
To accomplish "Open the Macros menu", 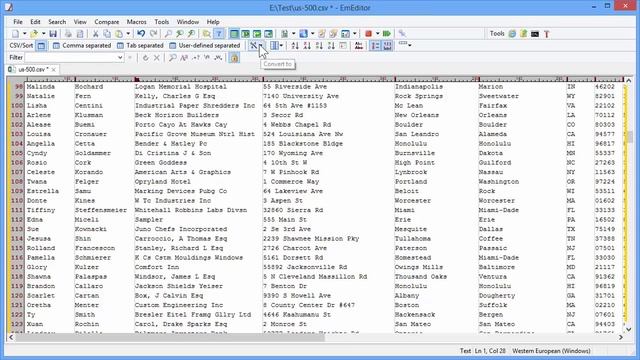I will click(x=136, y=22).
